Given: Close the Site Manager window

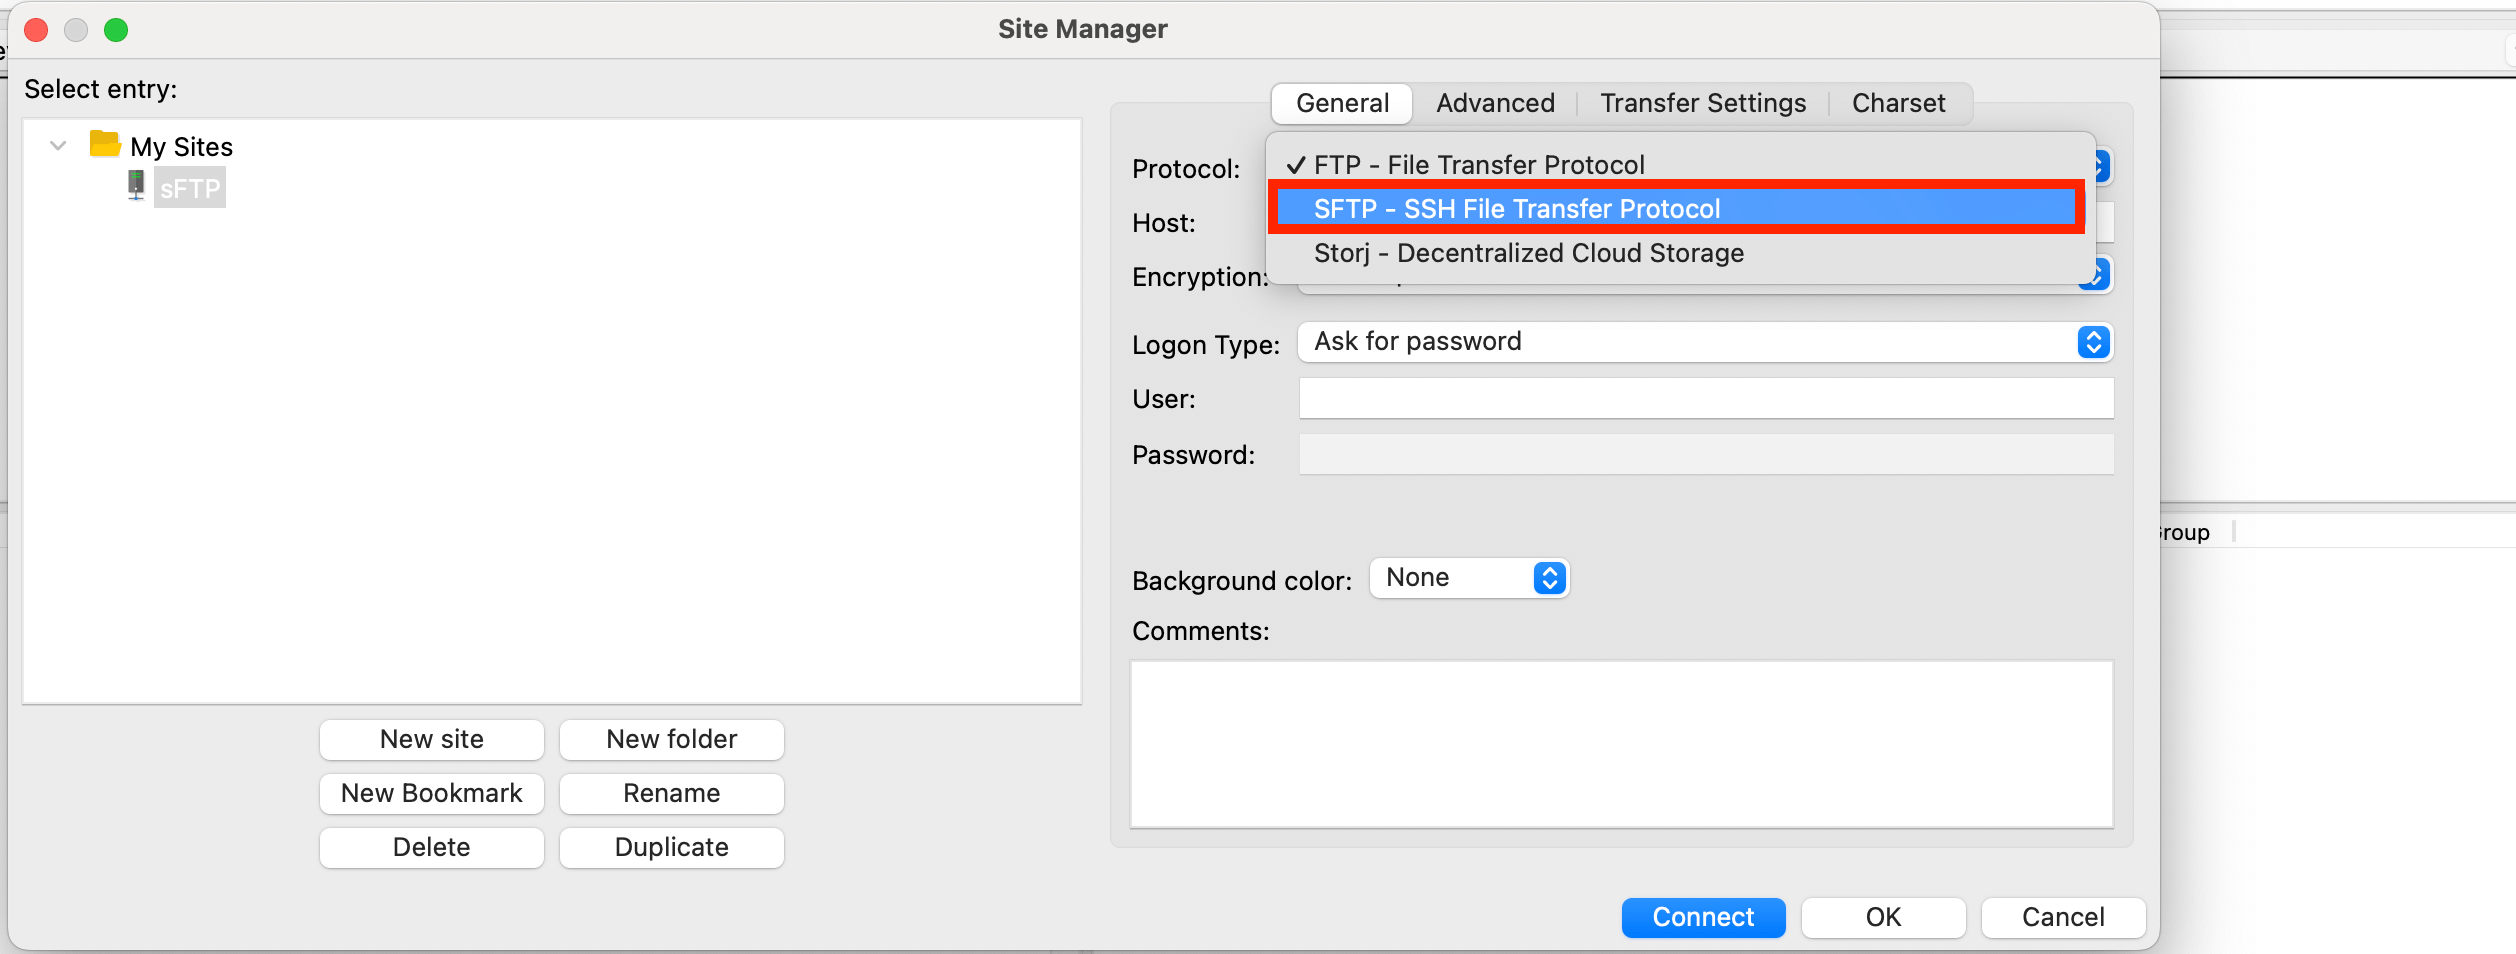Looking at the screenshot, I should pyautogui.click(x=36, y=30).
